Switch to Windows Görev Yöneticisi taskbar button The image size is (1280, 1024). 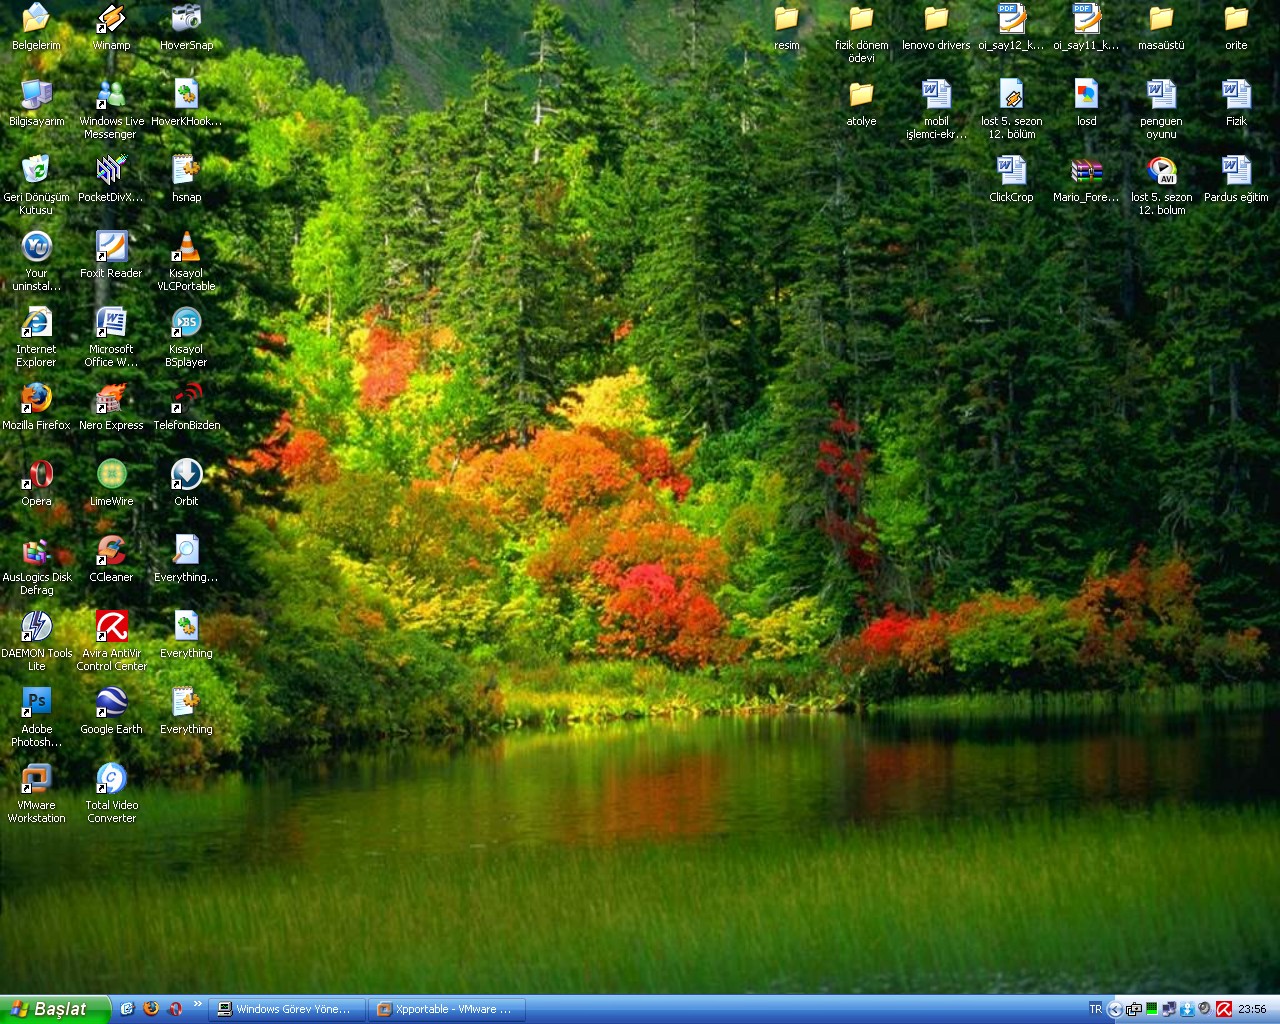tap(286, 1009)
